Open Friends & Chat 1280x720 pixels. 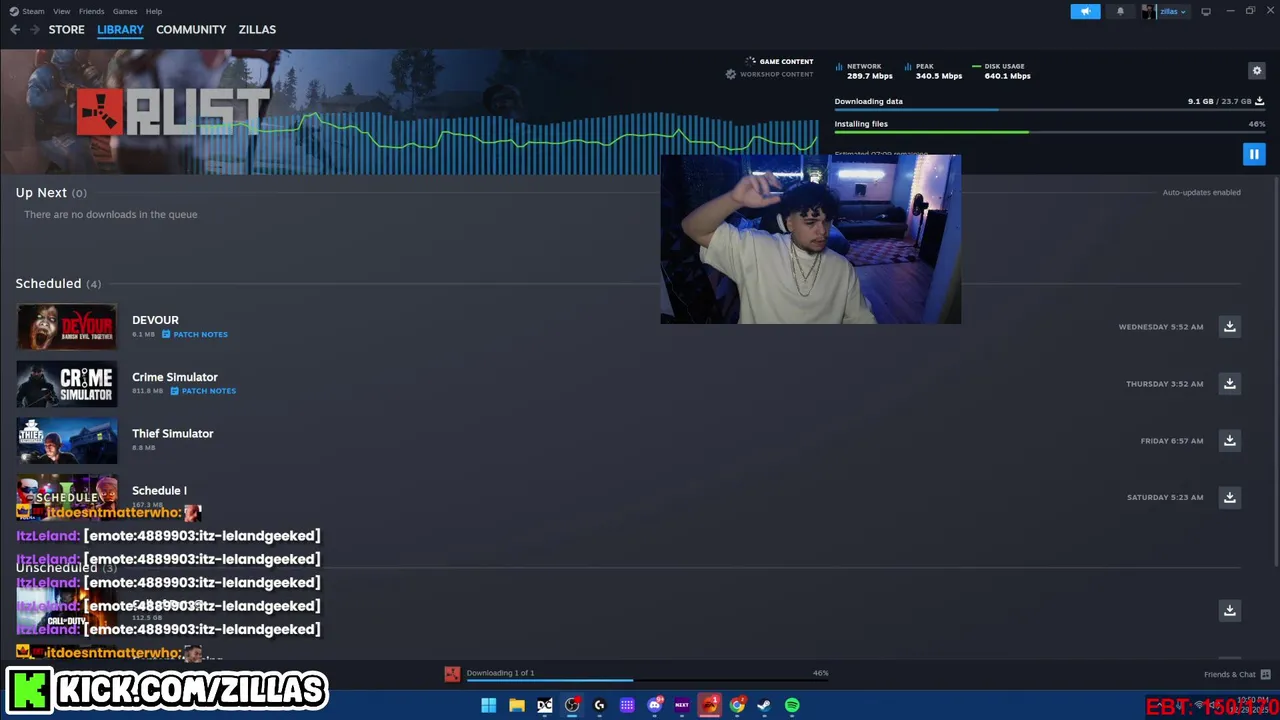(1237, 674)
